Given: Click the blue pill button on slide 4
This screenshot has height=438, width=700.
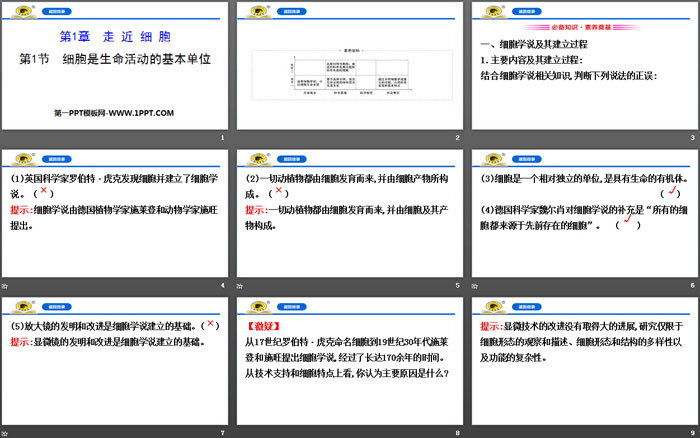Looking at the screenshot, I should (57, 159).
